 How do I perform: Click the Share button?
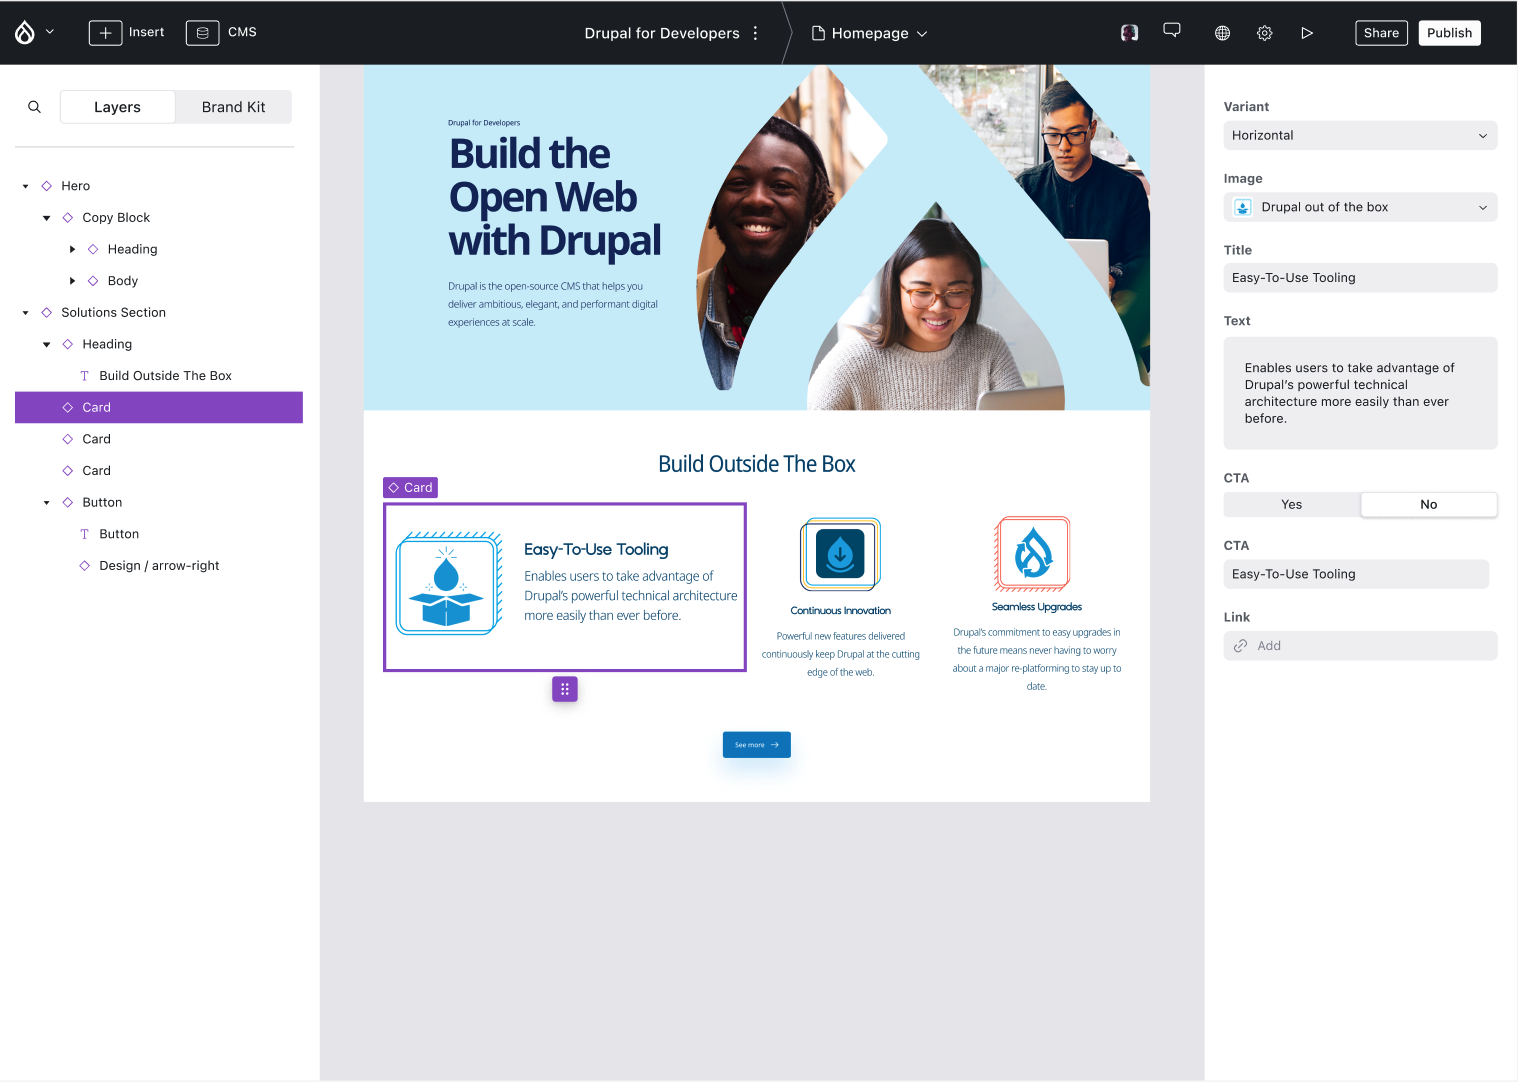pos(1381,33)
